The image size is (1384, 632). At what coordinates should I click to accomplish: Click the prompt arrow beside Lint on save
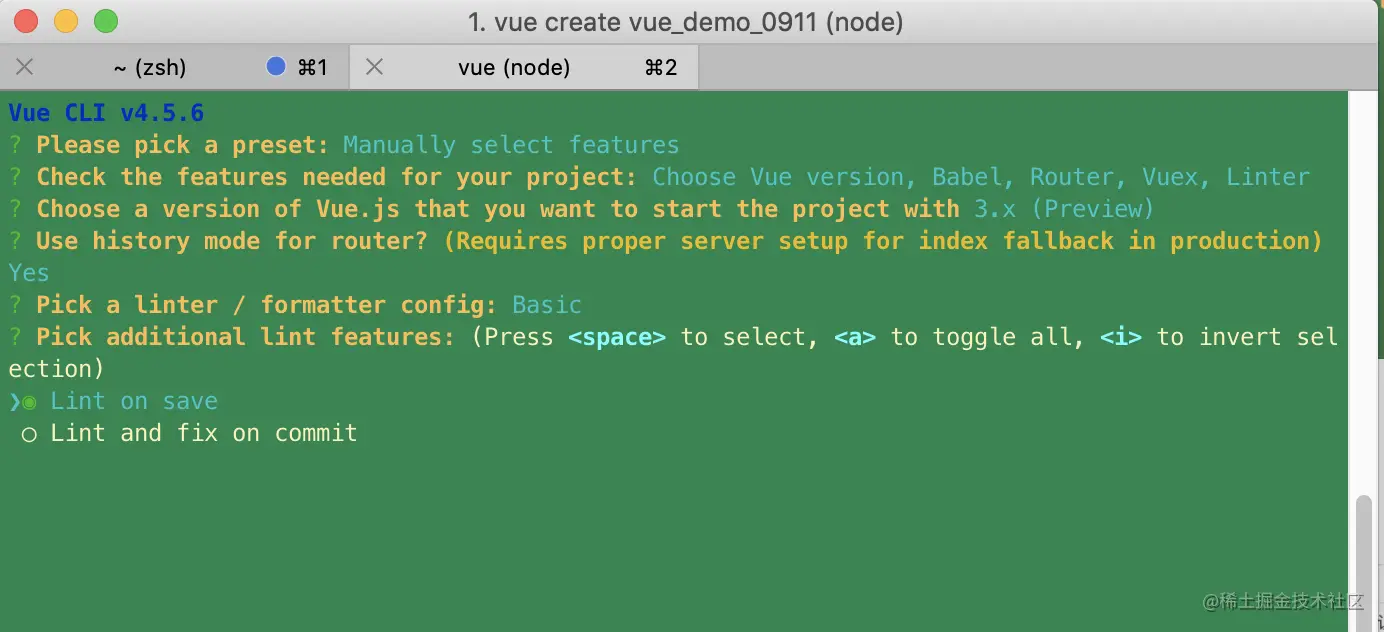[14, 401]
